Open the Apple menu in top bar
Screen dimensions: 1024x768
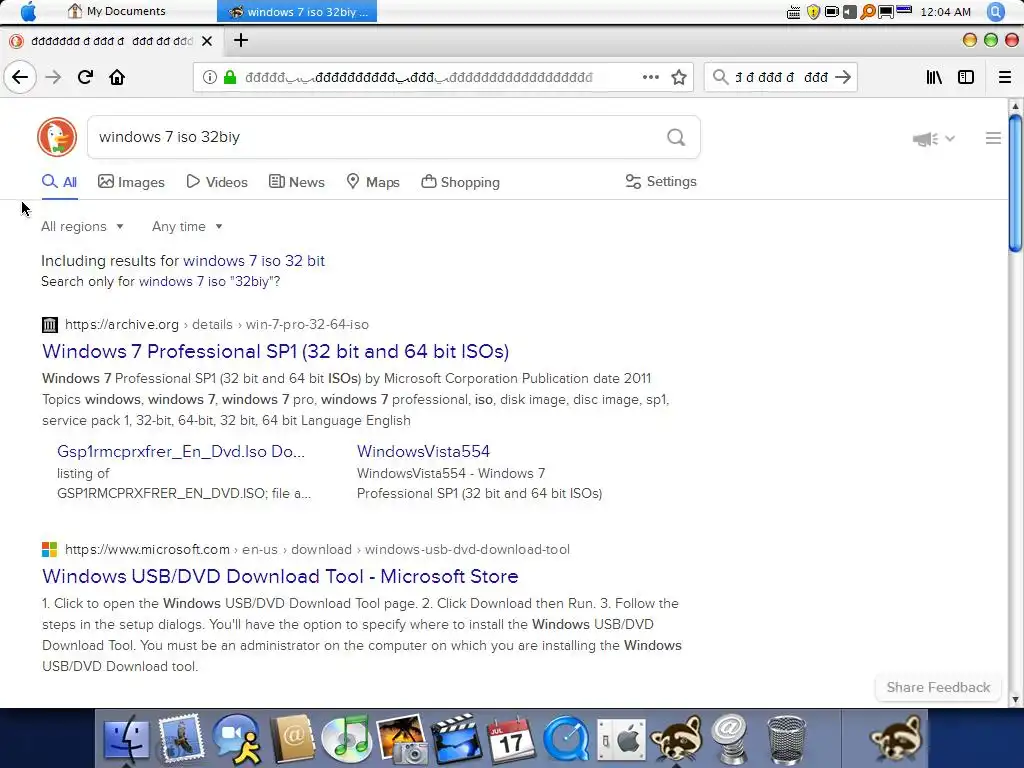click(29, 12)
